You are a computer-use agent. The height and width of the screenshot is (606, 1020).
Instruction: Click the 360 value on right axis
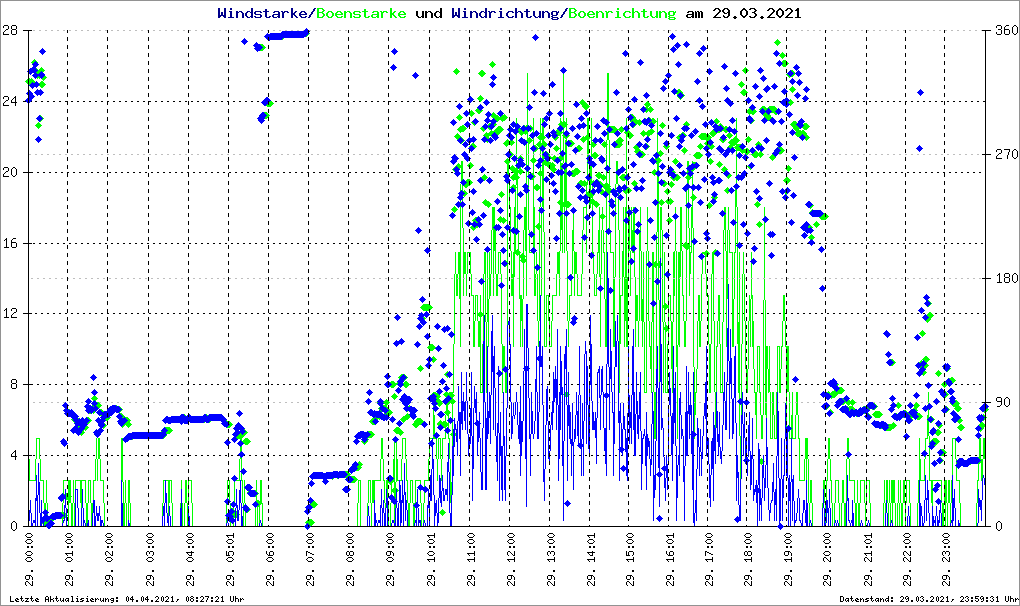click(1005, 31)
